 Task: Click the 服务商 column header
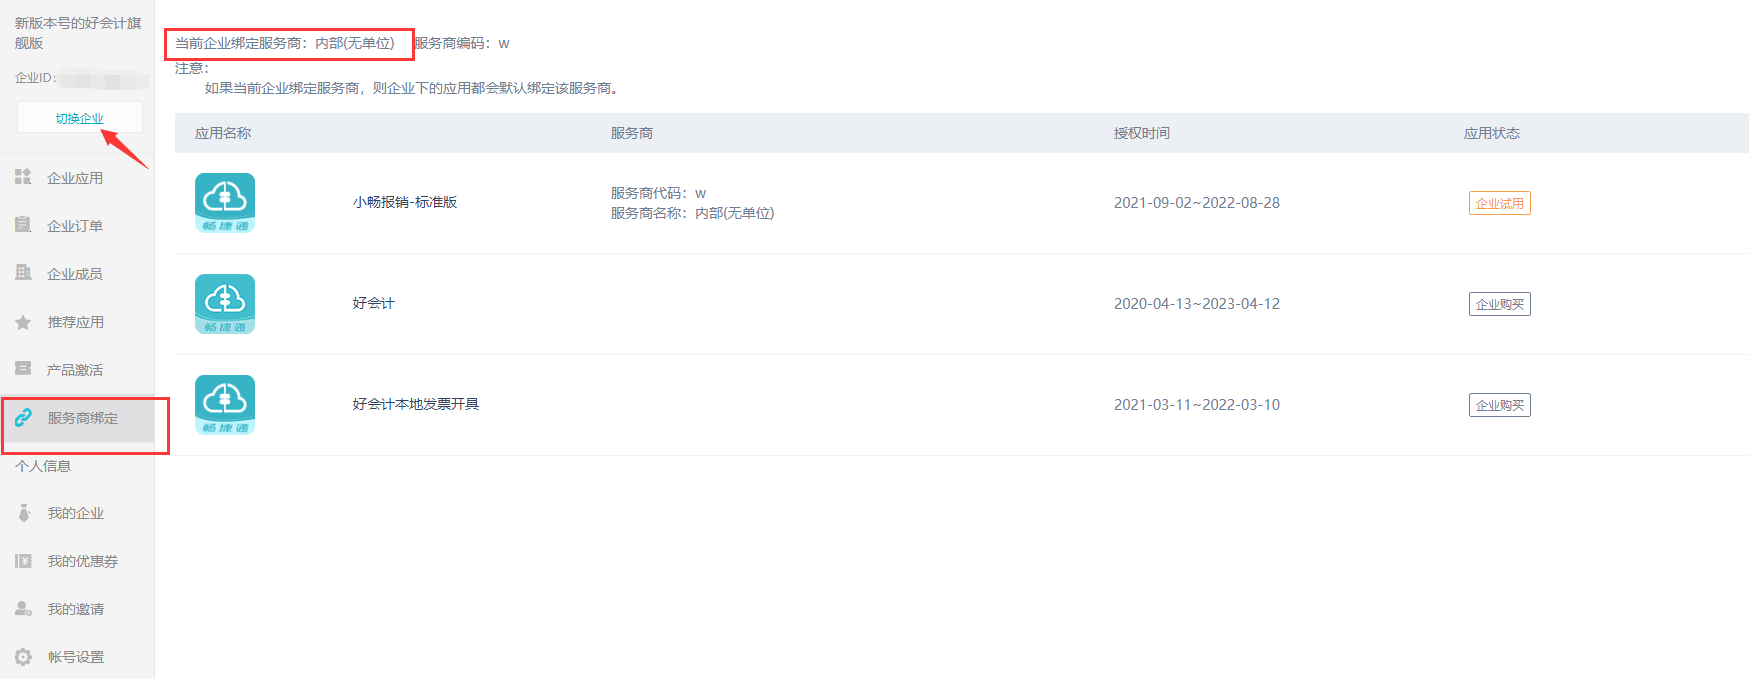click(632, 133)
